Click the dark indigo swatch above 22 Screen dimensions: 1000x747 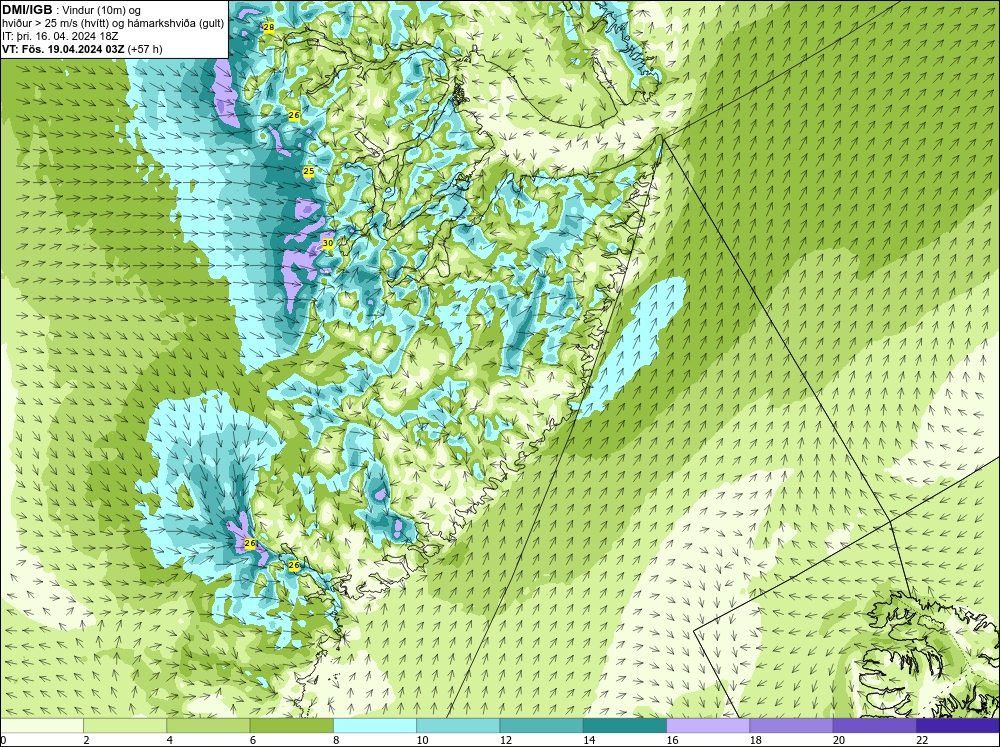[958, 726]
